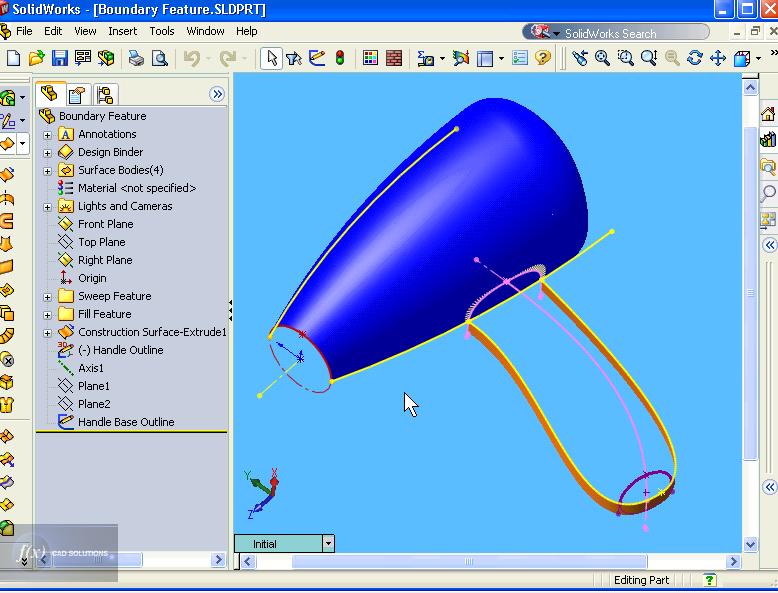The height and width of the screenshot is (593, 778).
Task: Select the Top Plane item
Action: click(101, 242)
